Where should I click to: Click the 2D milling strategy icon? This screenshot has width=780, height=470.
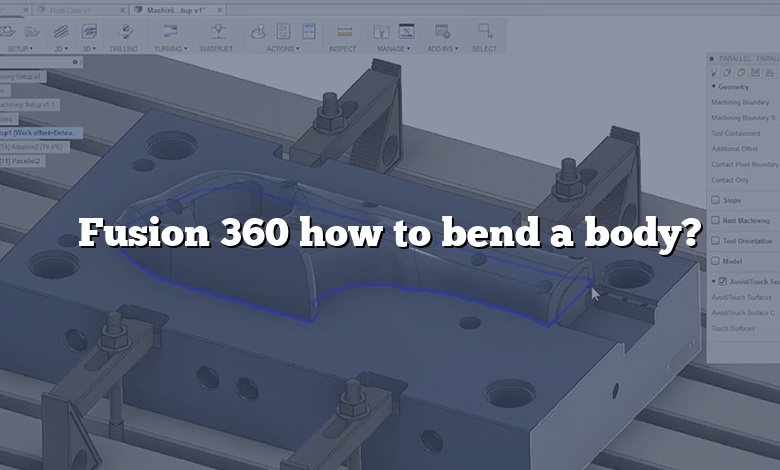[61, 32]
